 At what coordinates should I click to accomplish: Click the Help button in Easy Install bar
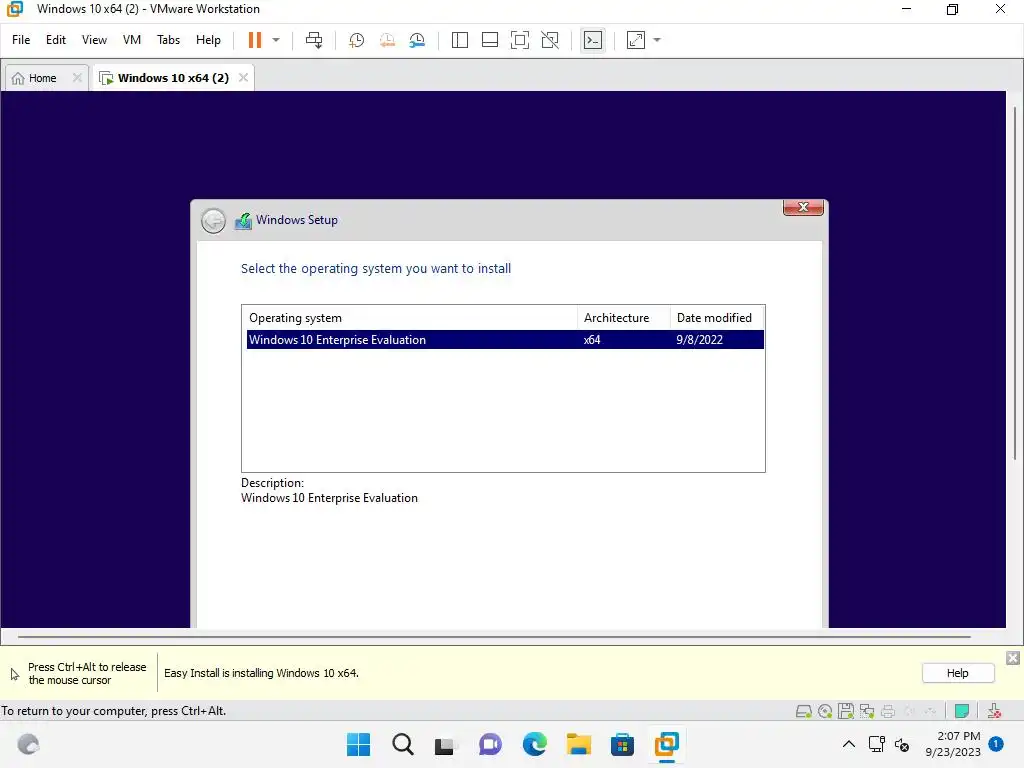click(957, 673)
